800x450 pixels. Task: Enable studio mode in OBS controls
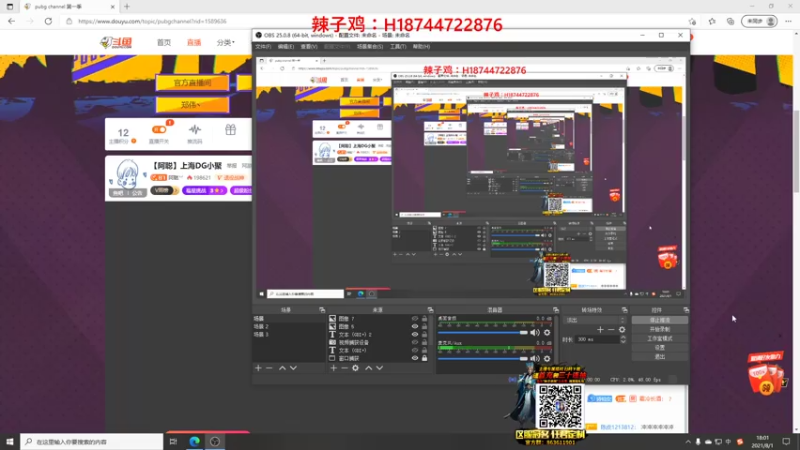[660, 338]
